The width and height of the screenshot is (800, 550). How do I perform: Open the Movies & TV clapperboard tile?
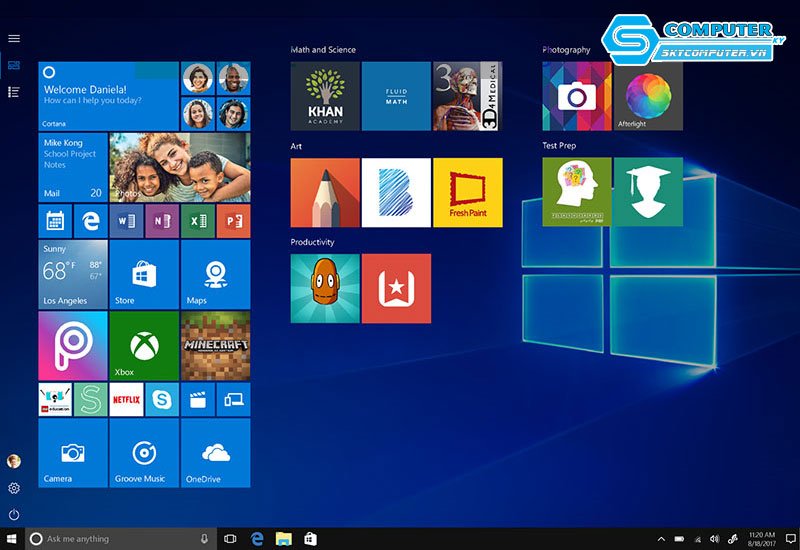point(198,399)
